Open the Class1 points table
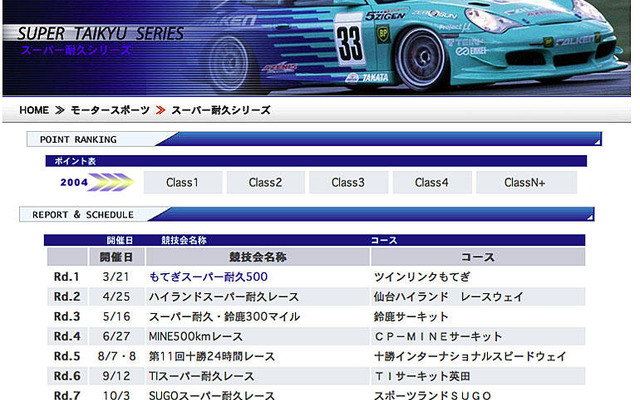 (x=182, y=182)
